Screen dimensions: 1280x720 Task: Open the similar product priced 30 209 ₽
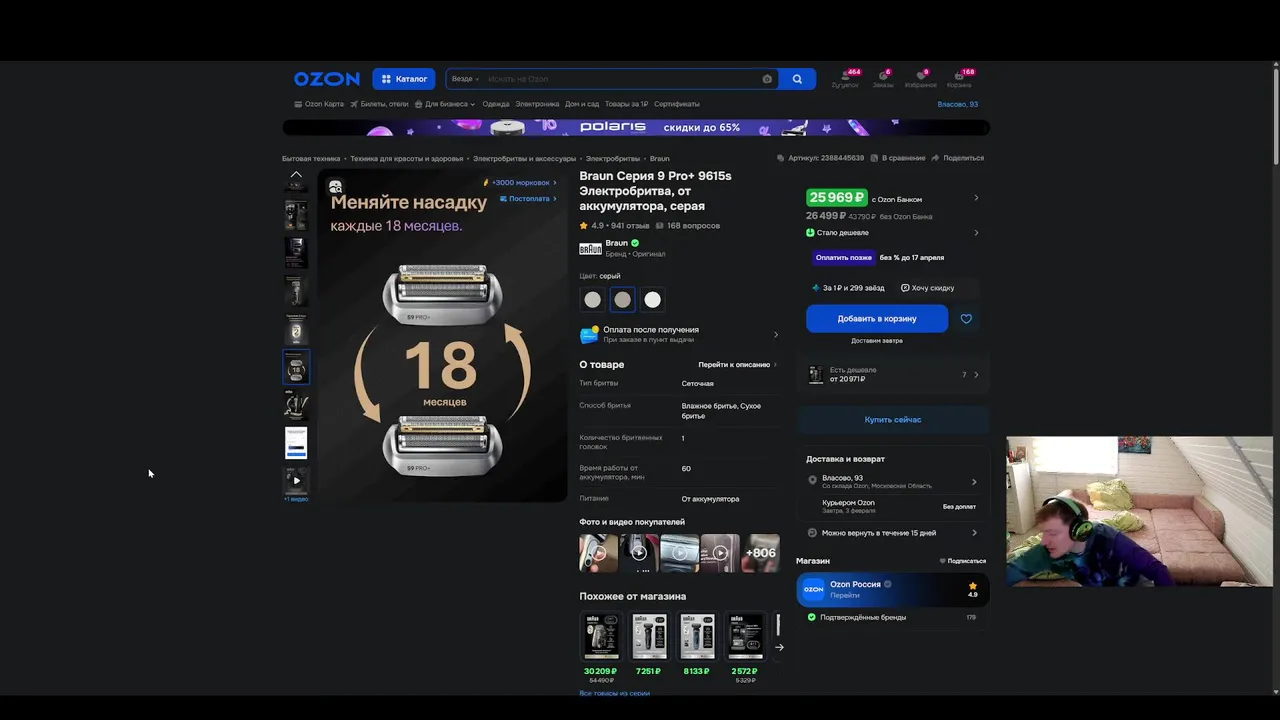(600, 645)
